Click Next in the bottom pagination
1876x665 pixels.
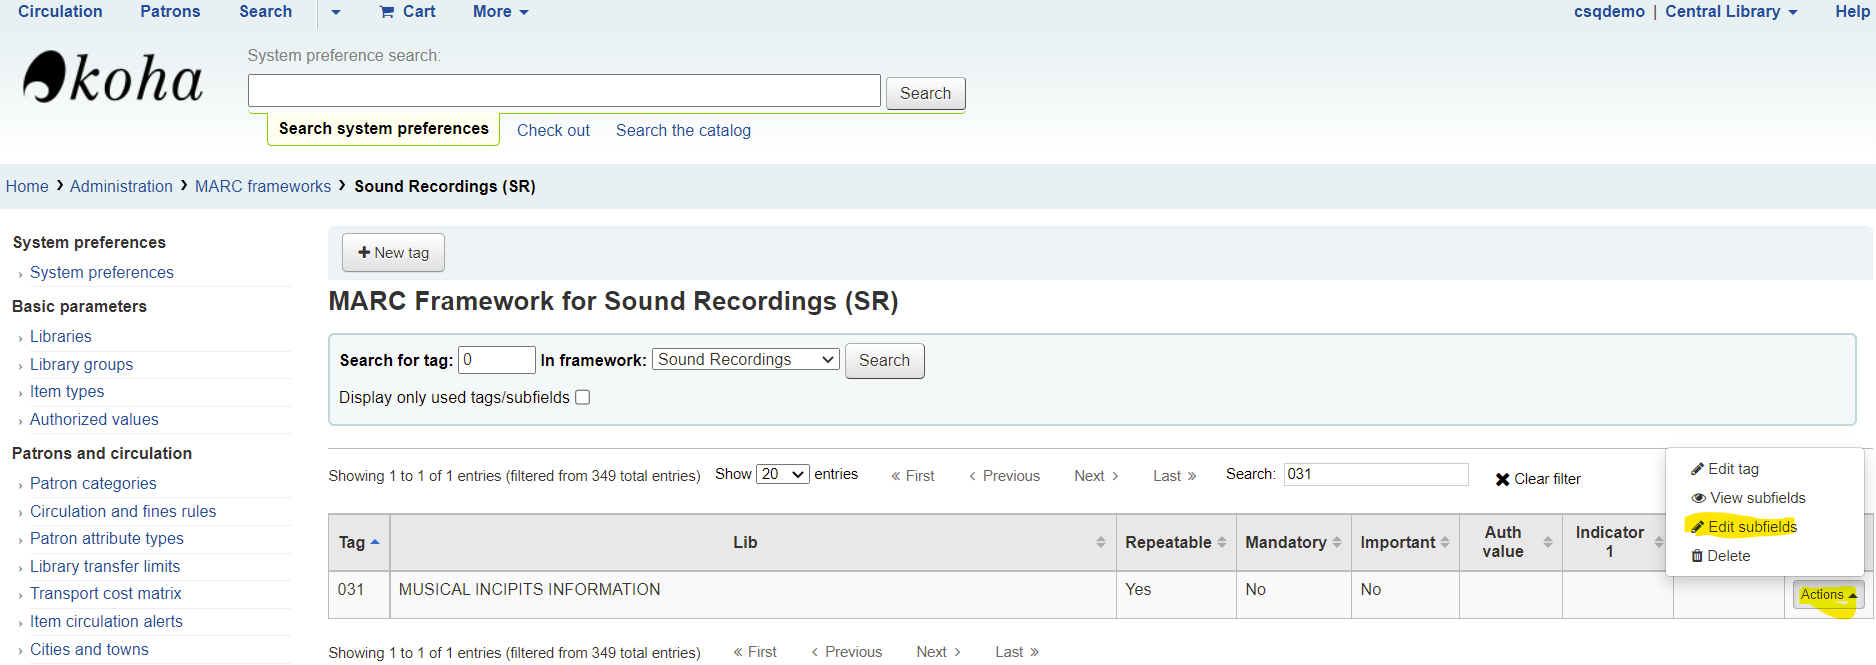(938, 652)
